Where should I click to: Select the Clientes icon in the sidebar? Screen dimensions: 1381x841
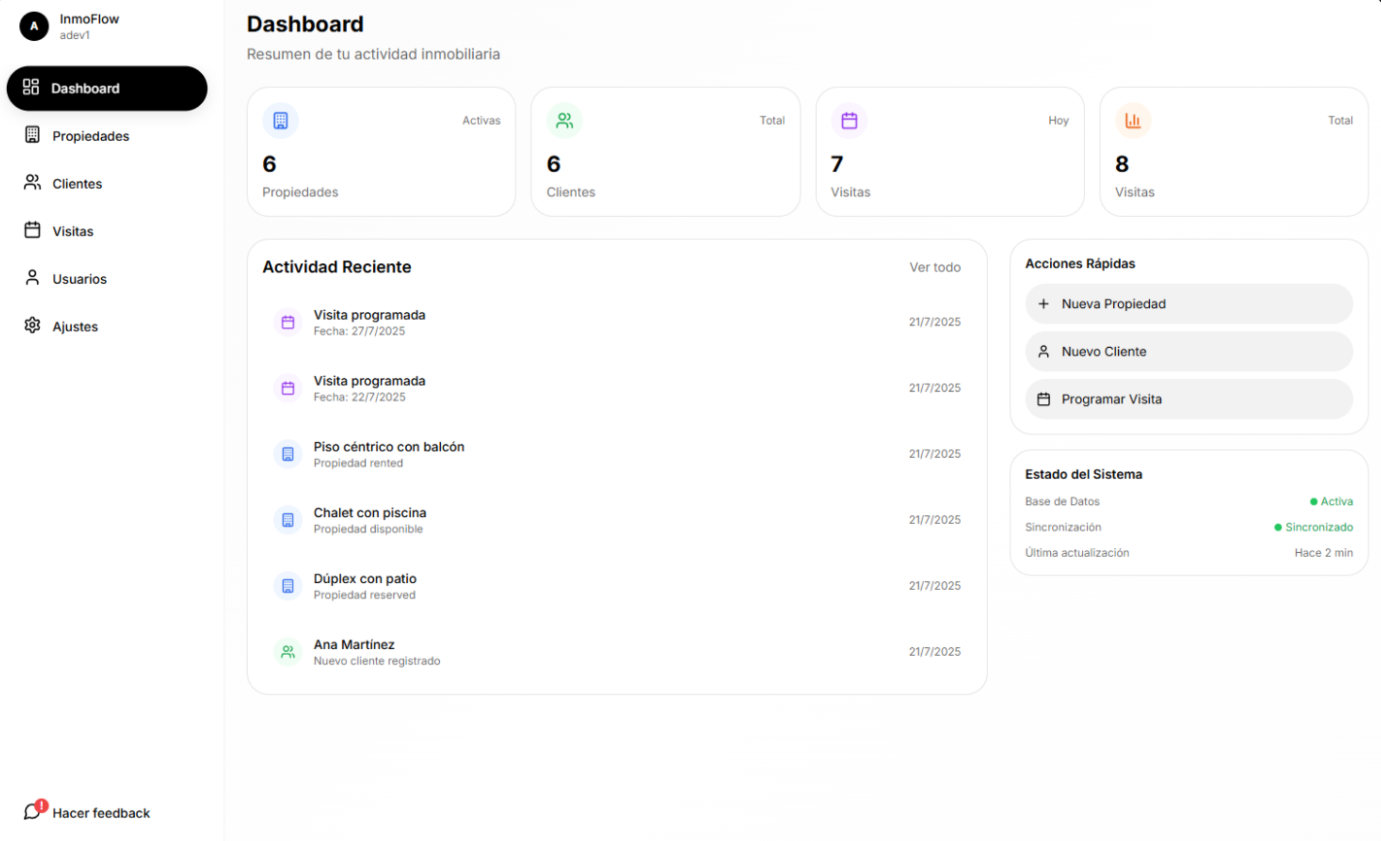point(33,183)
